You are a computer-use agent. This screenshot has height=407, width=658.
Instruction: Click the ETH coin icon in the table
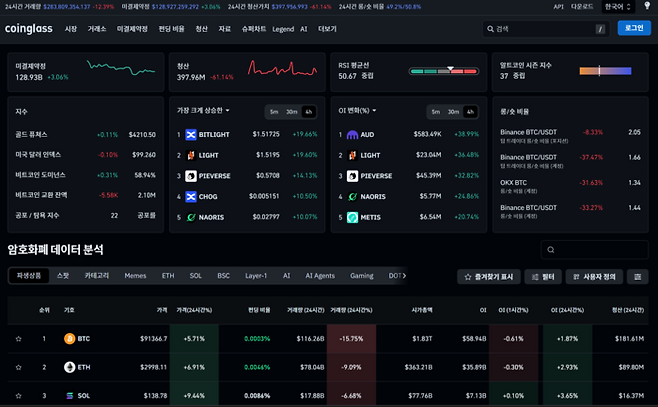click(70, 368)
